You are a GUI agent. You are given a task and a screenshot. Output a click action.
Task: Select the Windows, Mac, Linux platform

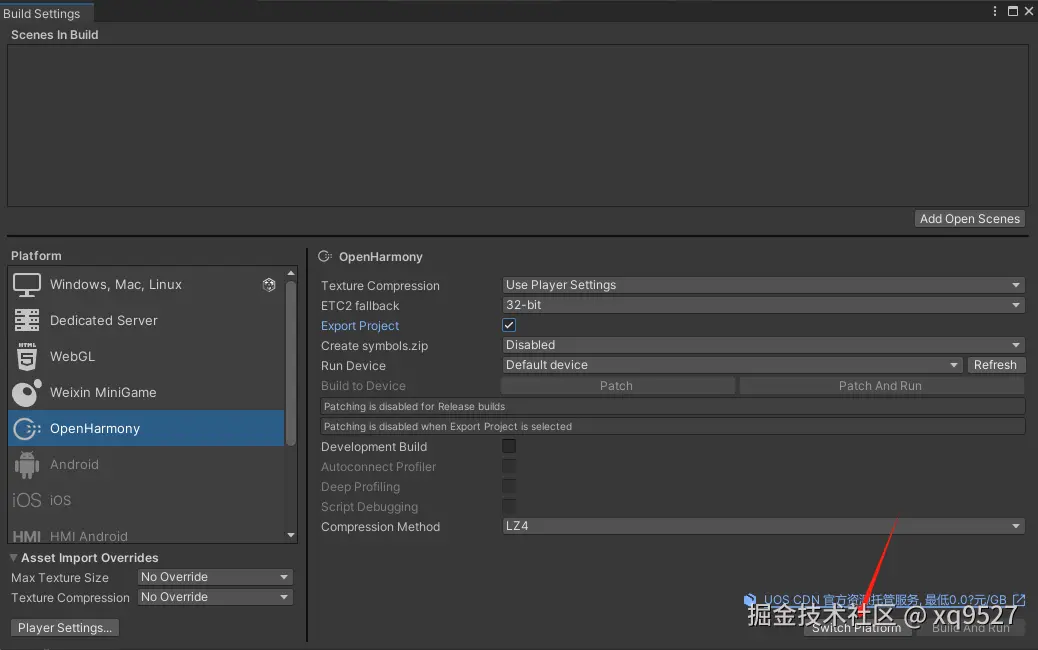coord(146,285)
